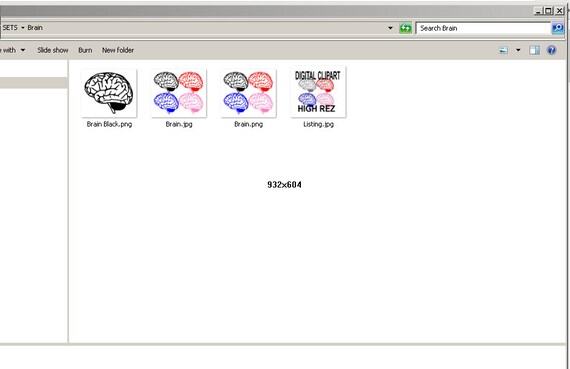The width and height of the screenshot is (570, 369).
Task: Select the Brain.jpg thumbnail
Action: click(179, 93)
